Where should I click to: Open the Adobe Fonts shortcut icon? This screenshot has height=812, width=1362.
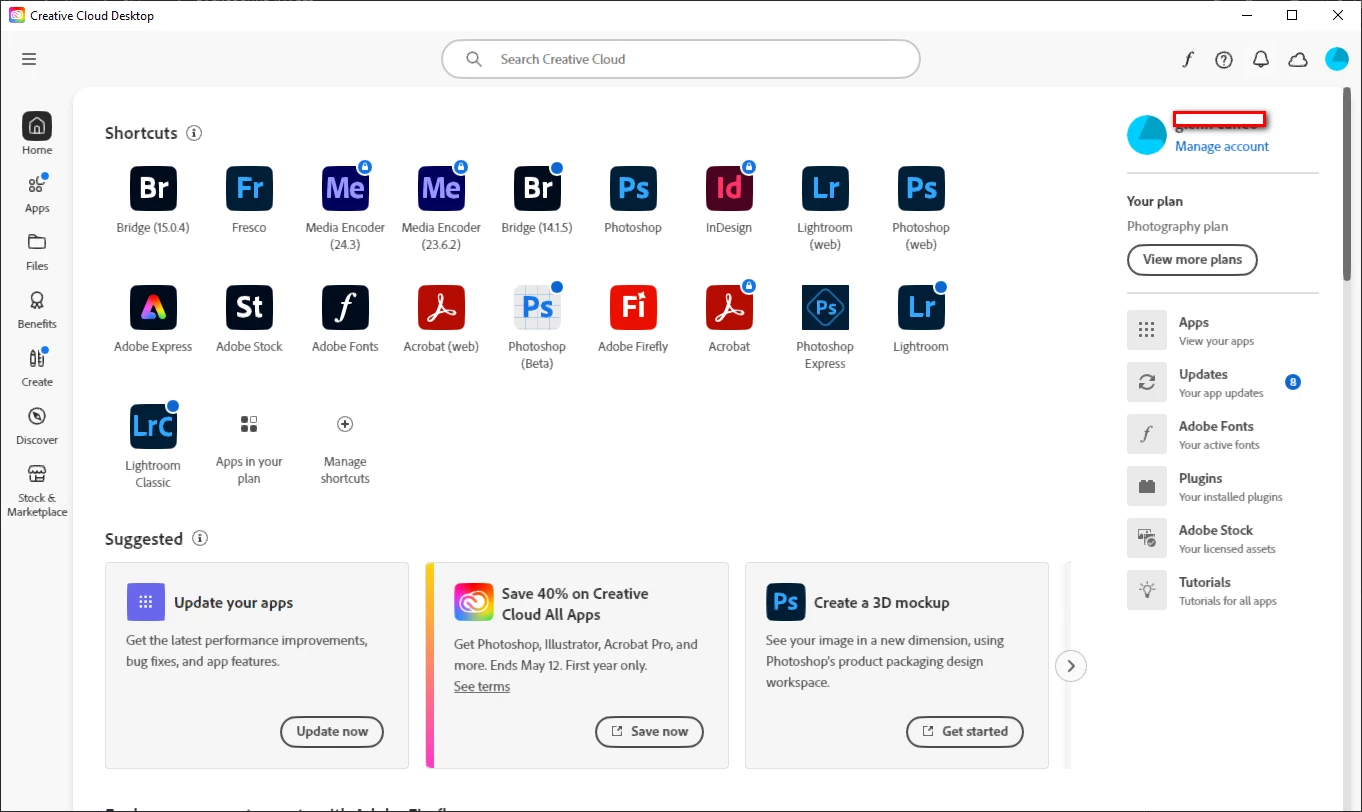point(345,307)
